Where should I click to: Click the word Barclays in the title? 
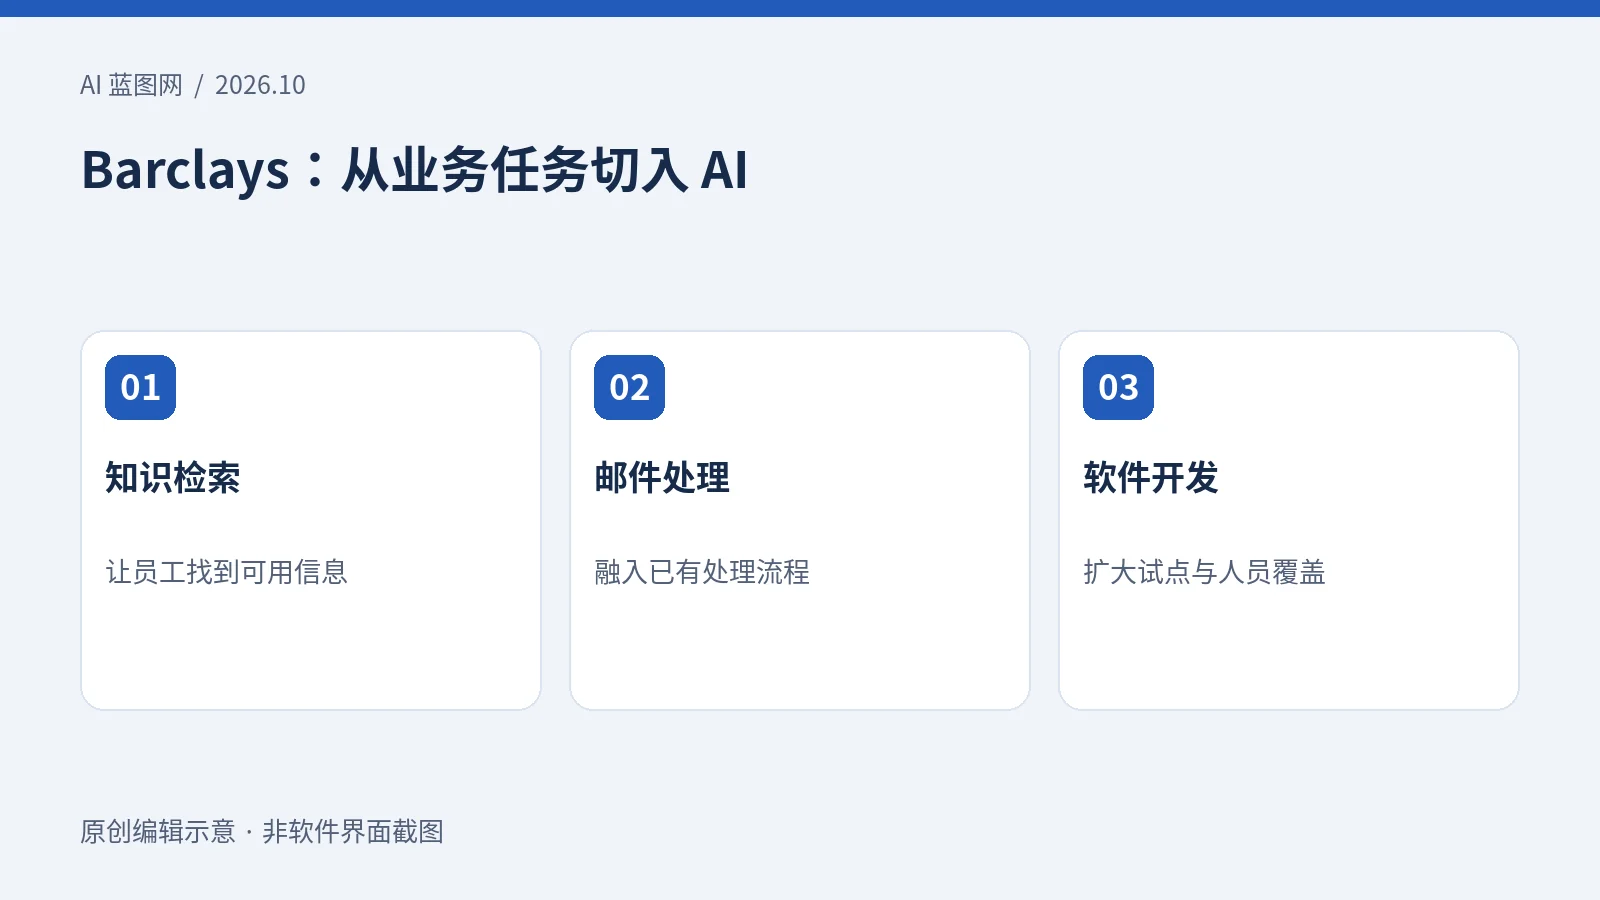pyautogui.click(x=185, y=169)
